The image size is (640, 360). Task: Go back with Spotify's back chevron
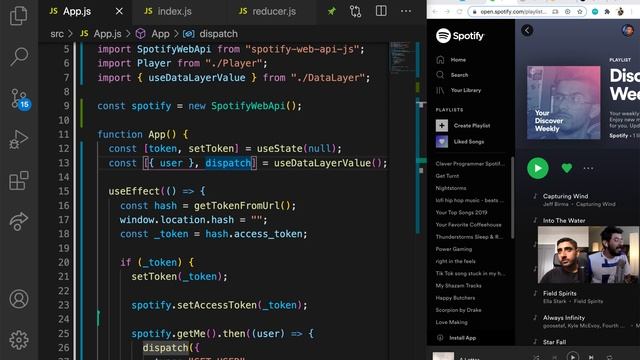tap(527, 30)
